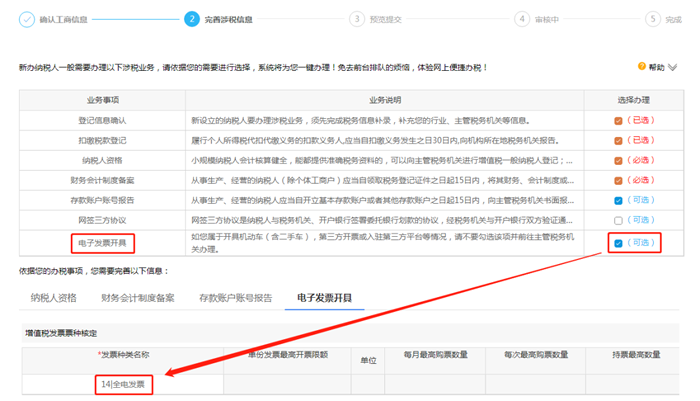
Task: Uncheck the 电子发票开具 checkbox
Action: click(x=619, y=243)
